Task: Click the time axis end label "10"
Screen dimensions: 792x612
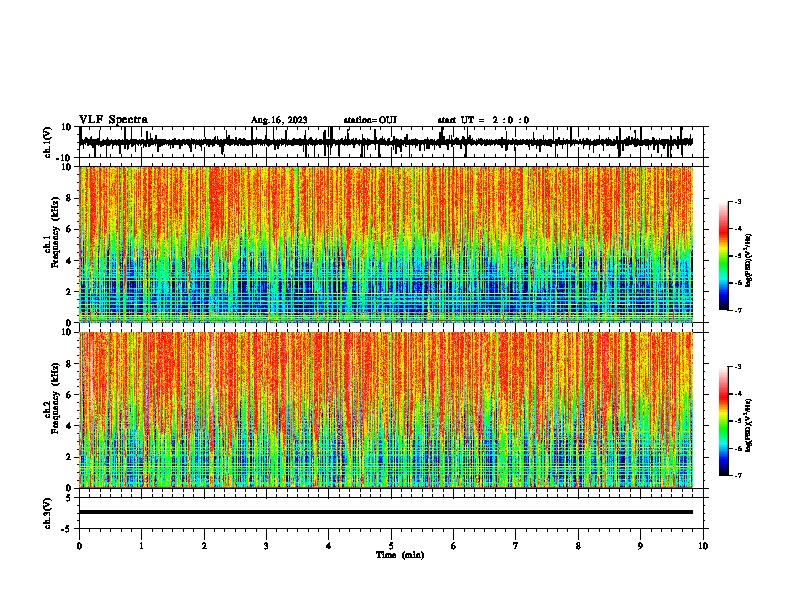Action: [703, 546]
